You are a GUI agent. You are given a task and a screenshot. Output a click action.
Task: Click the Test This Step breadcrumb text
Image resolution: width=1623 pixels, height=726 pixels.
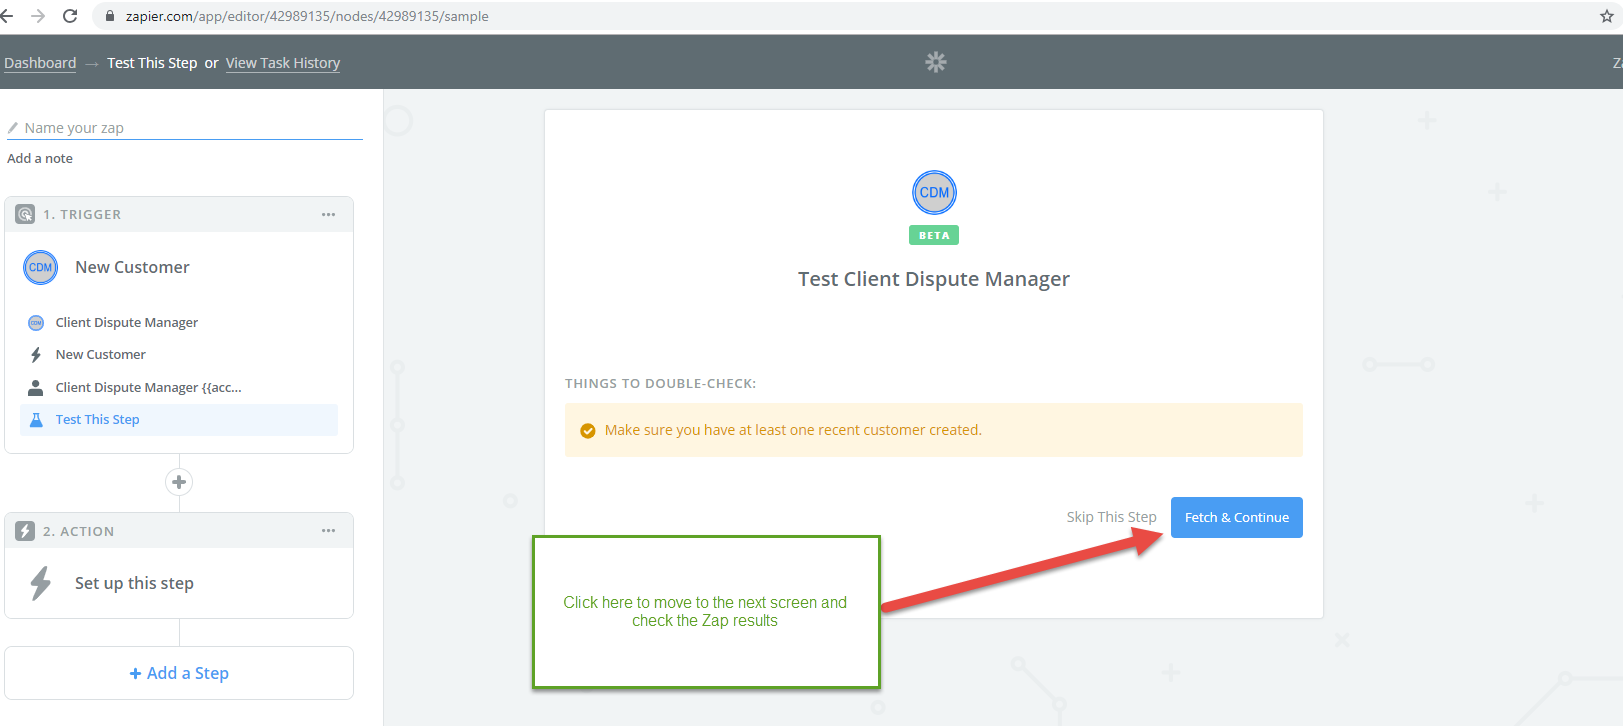click(152, 63)
